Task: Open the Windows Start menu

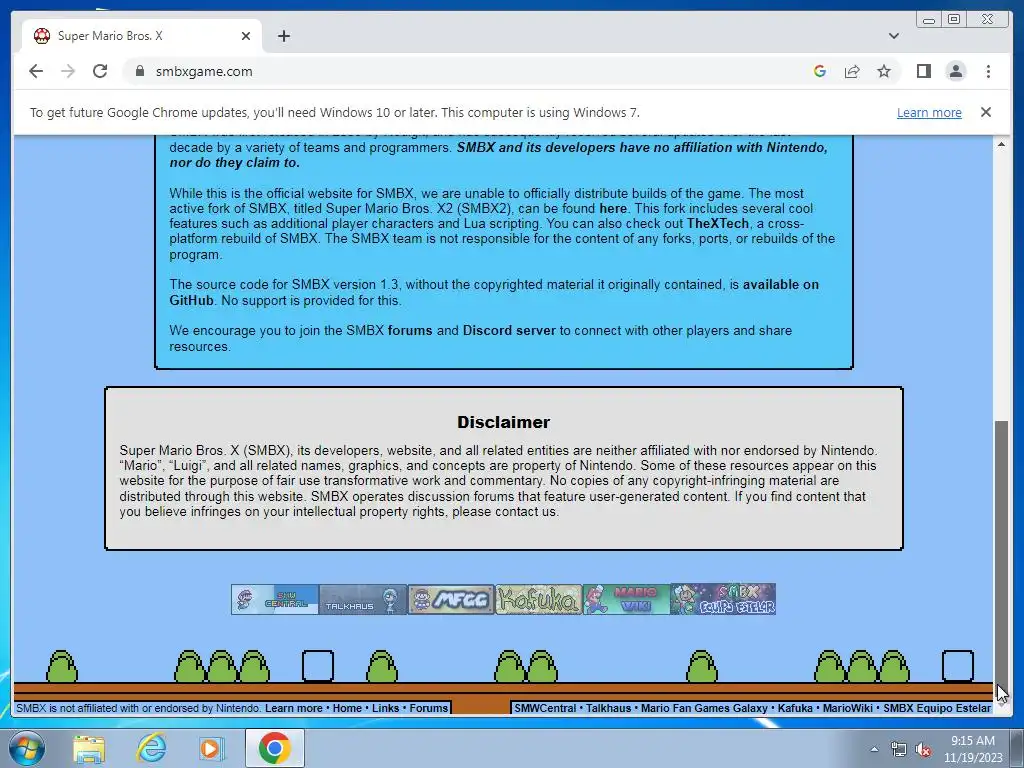Action: pyautogui.click(x=26, y=748)
